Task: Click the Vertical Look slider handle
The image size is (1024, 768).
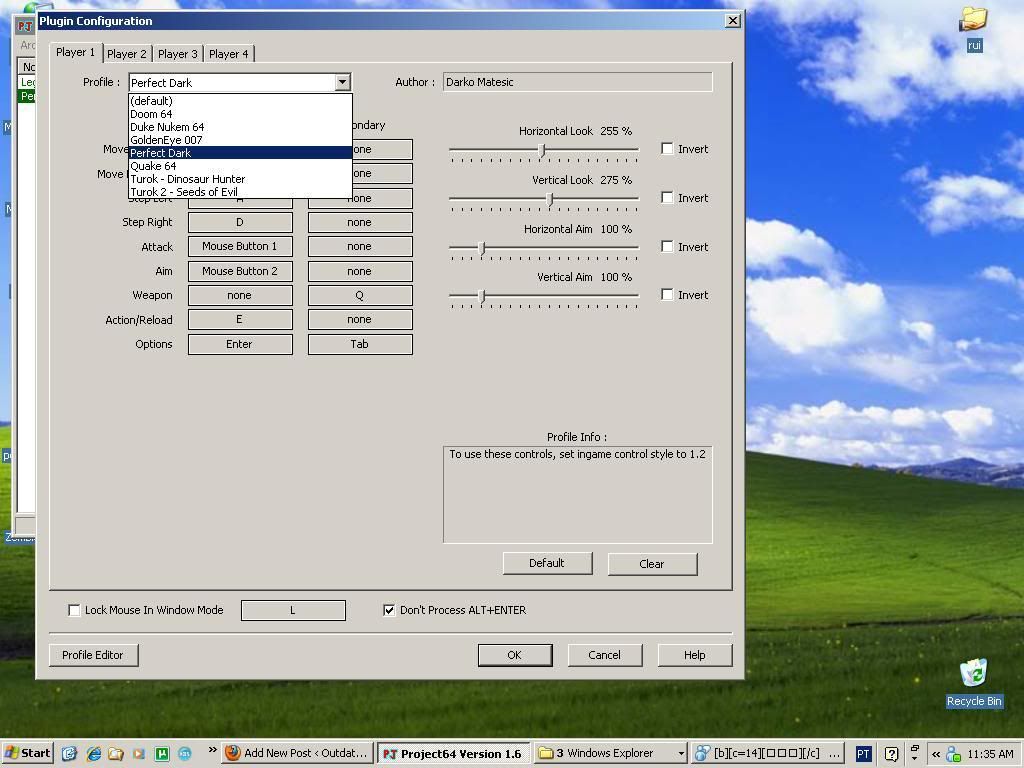Action: [x=549, y=200]
